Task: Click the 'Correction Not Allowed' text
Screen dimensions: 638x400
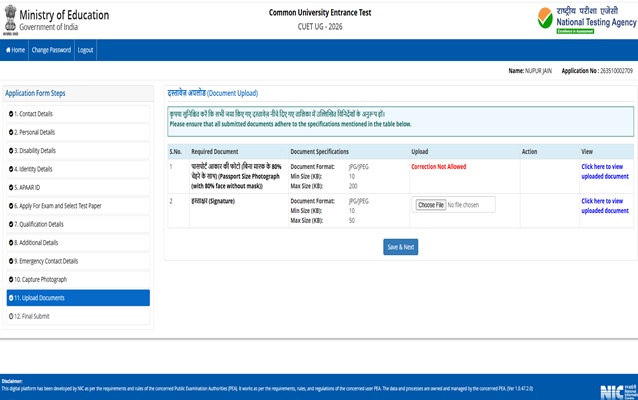Action: (x=439, y=166)
